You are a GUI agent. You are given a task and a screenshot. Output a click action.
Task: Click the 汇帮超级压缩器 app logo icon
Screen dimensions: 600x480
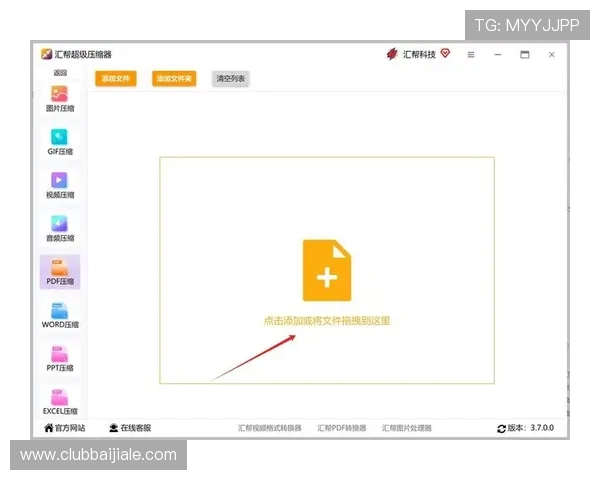(47, 54)
